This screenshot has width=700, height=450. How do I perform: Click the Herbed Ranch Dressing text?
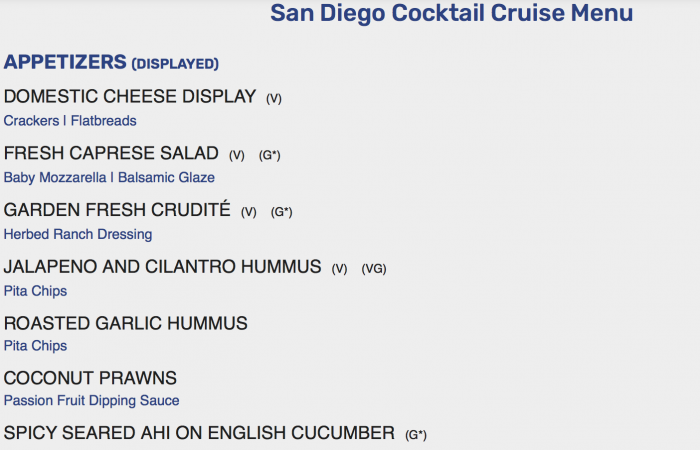coord(78,234)
